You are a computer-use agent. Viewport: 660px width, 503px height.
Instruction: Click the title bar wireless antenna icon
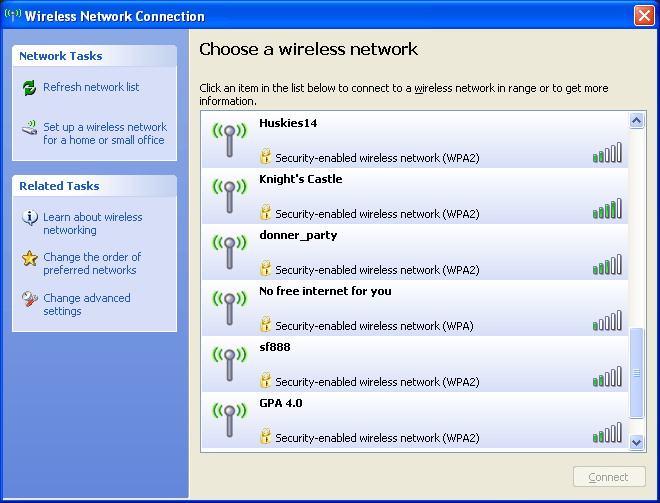(x=13, y=15)
